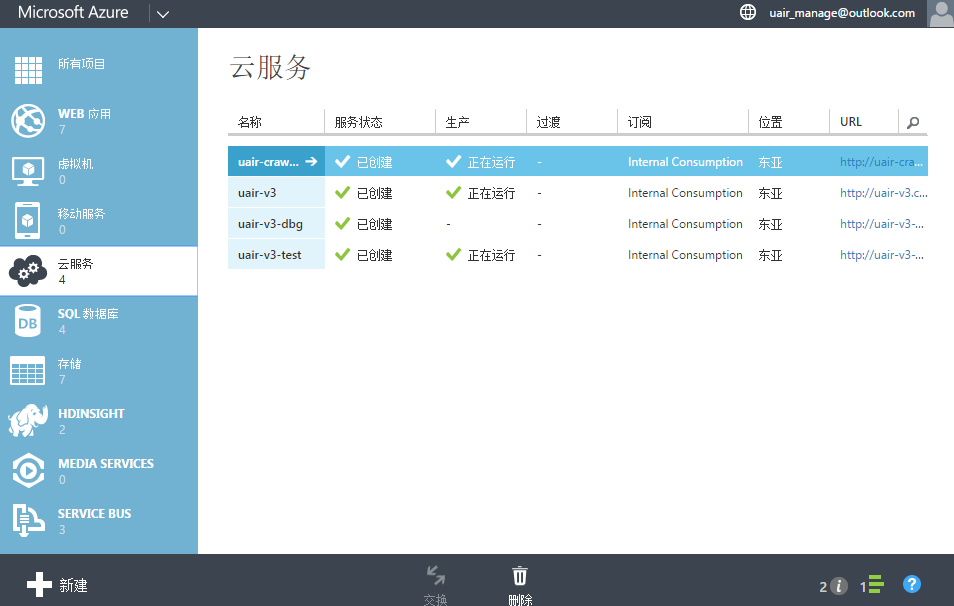Open the search magnifier in the table header
The width and height of the screenshot is (954, 606).
pos(912,122)
